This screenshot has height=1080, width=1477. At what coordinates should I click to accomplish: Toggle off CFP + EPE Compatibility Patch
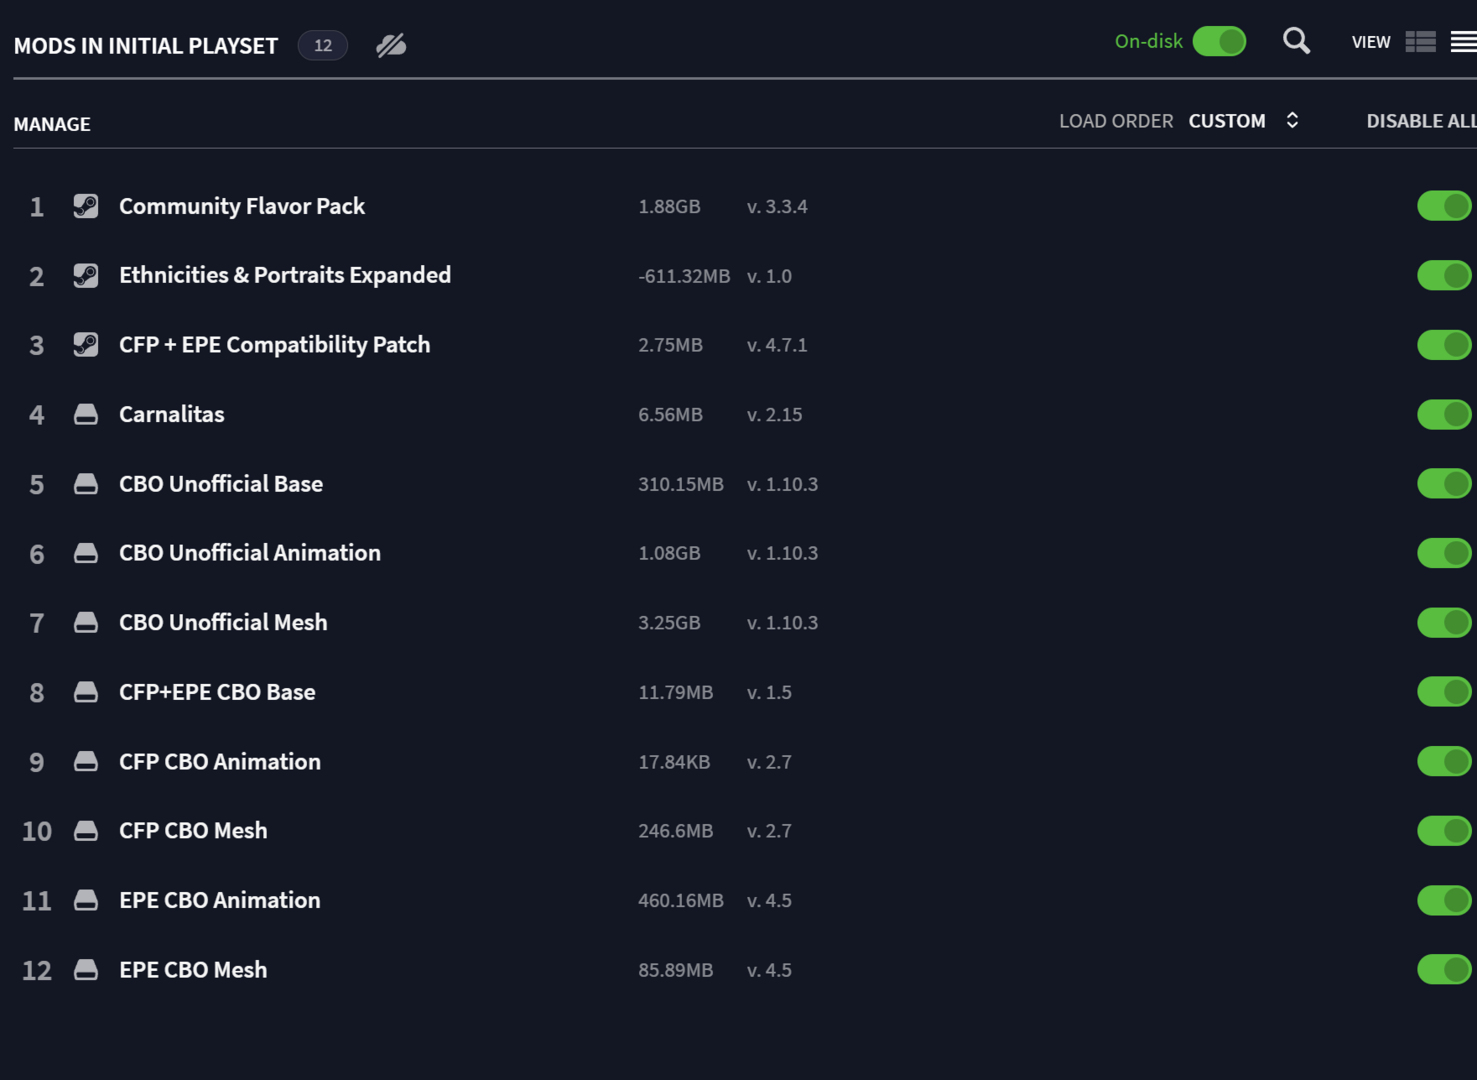click(x=1444, y=345)
